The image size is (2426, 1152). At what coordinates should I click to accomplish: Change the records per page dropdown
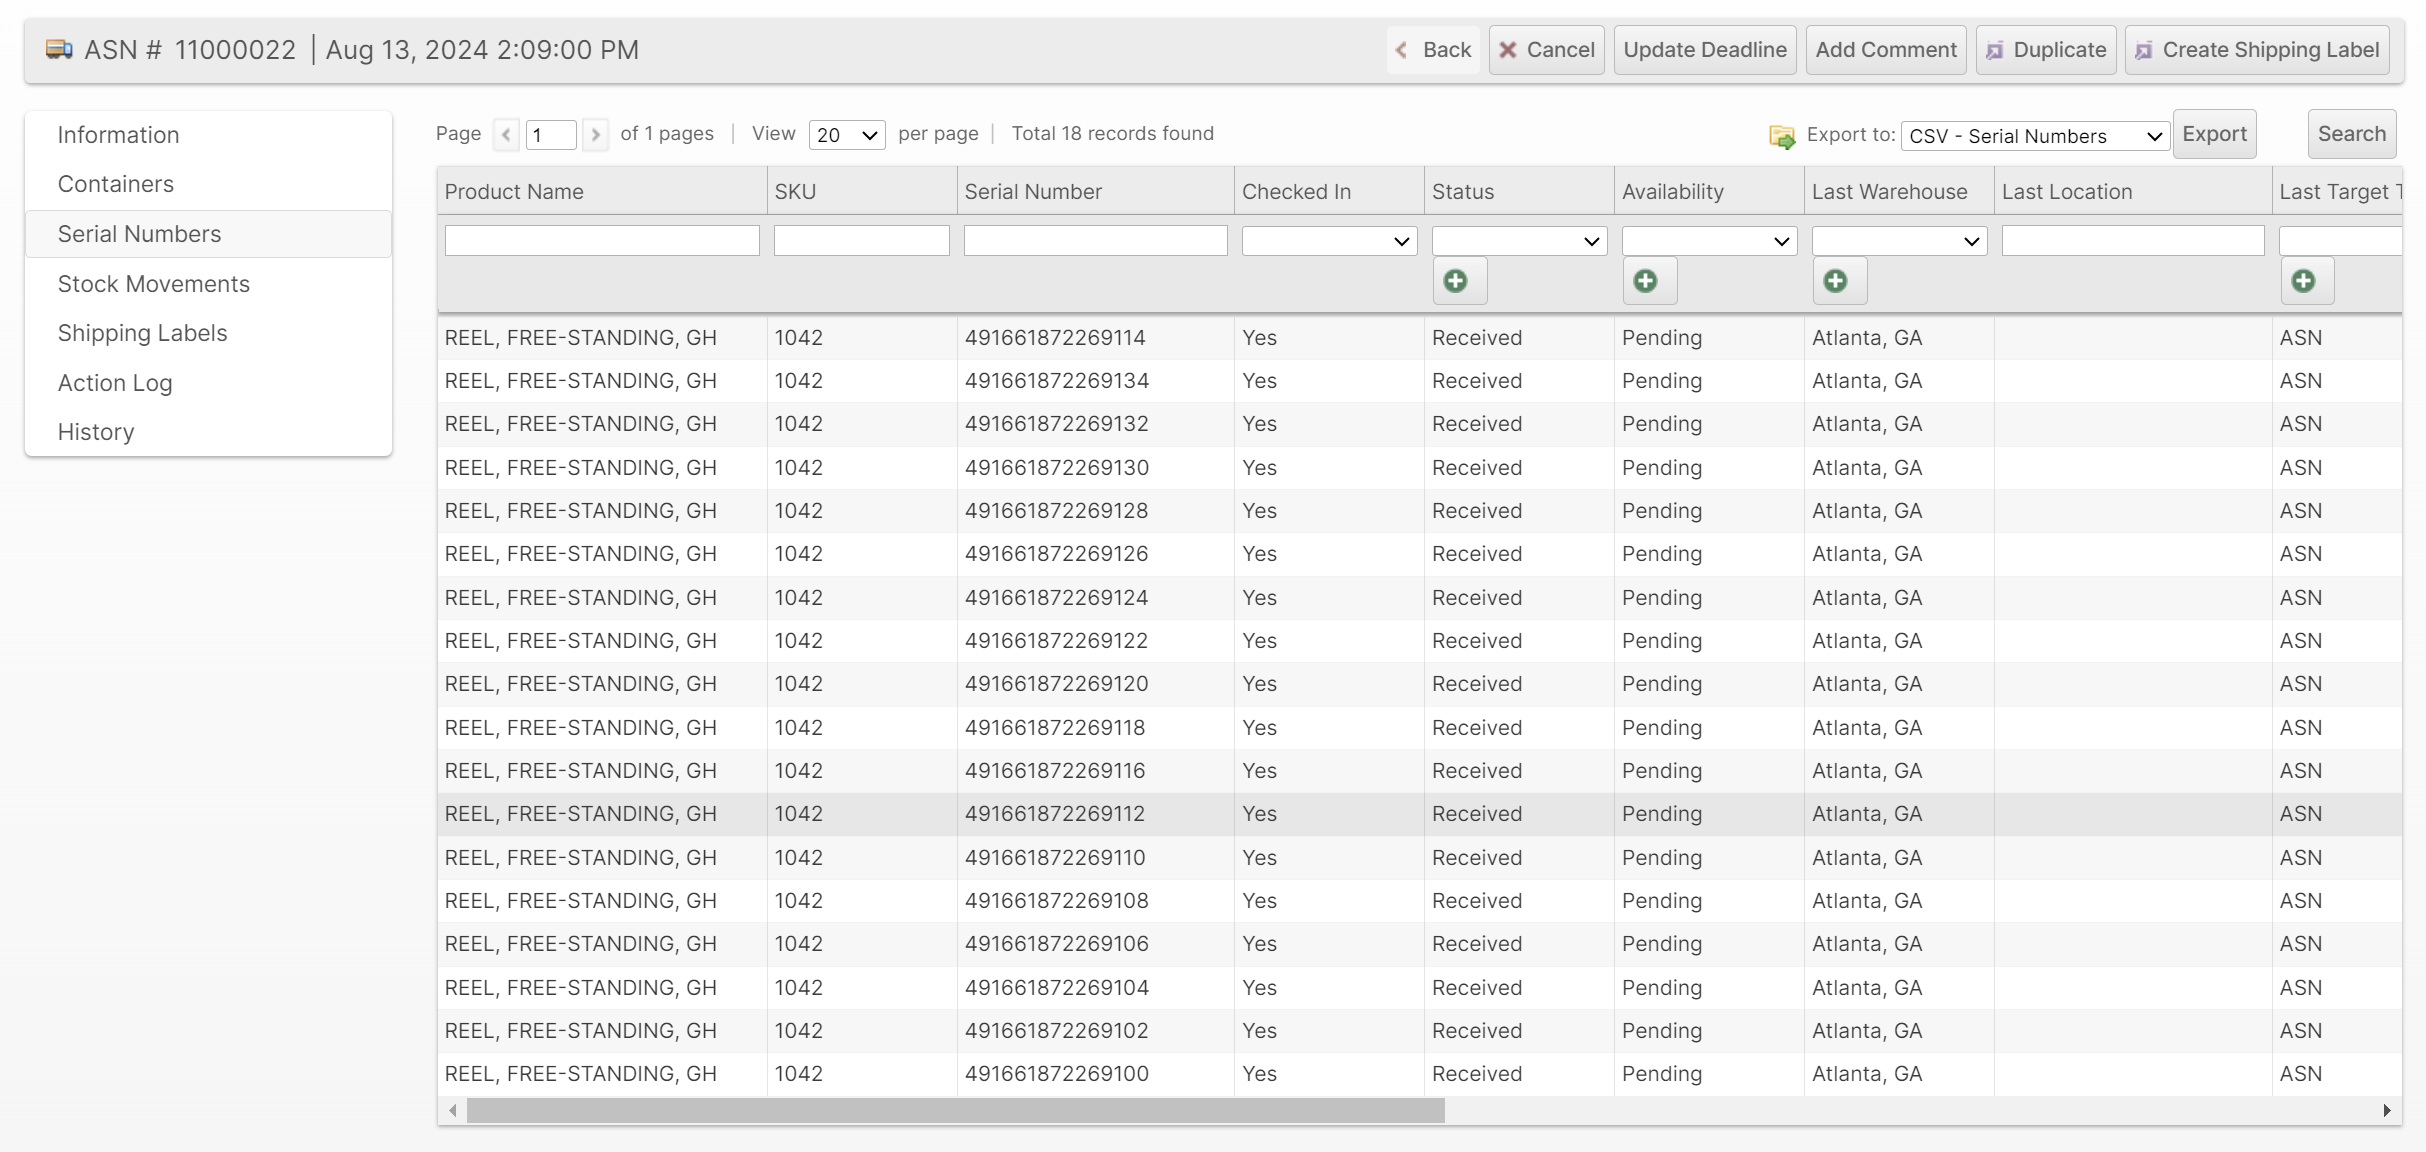click(846, 135)
